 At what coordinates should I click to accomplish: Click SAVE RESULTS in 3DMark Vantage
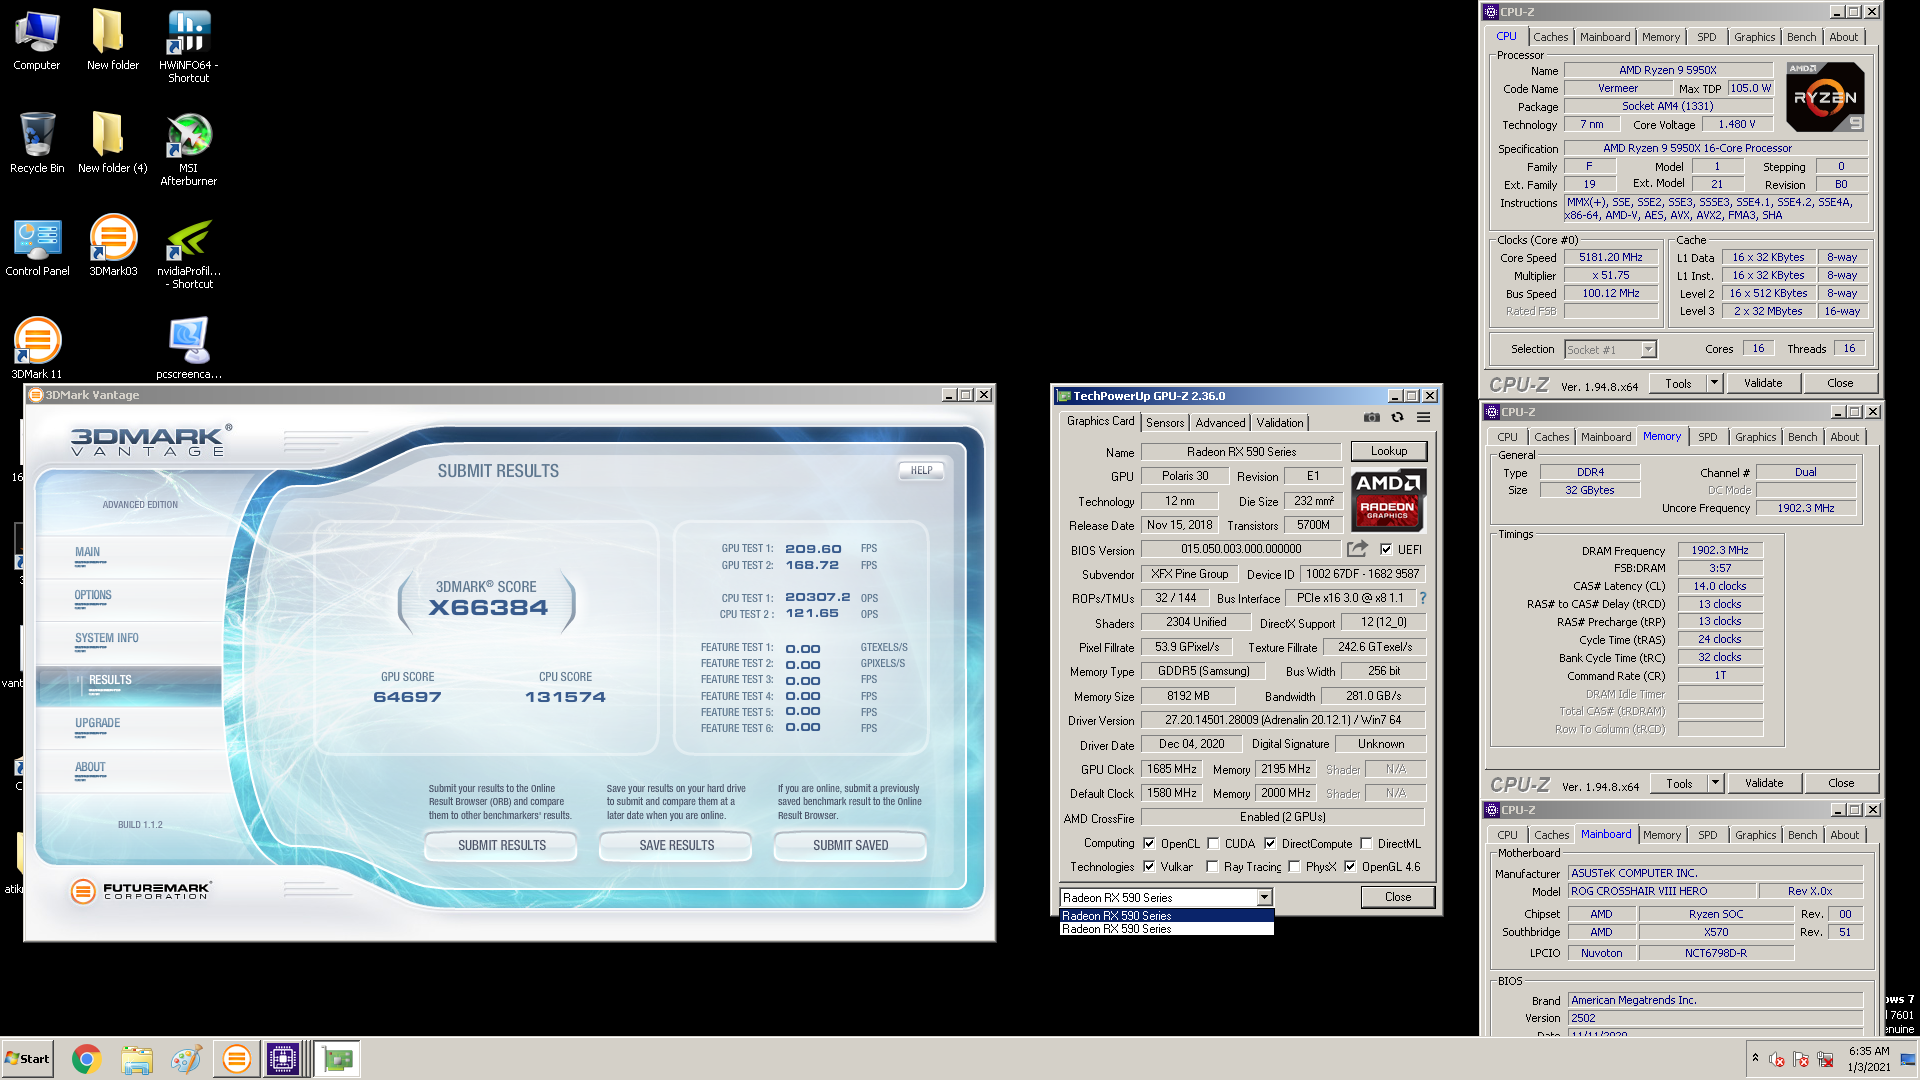(677, 845)
